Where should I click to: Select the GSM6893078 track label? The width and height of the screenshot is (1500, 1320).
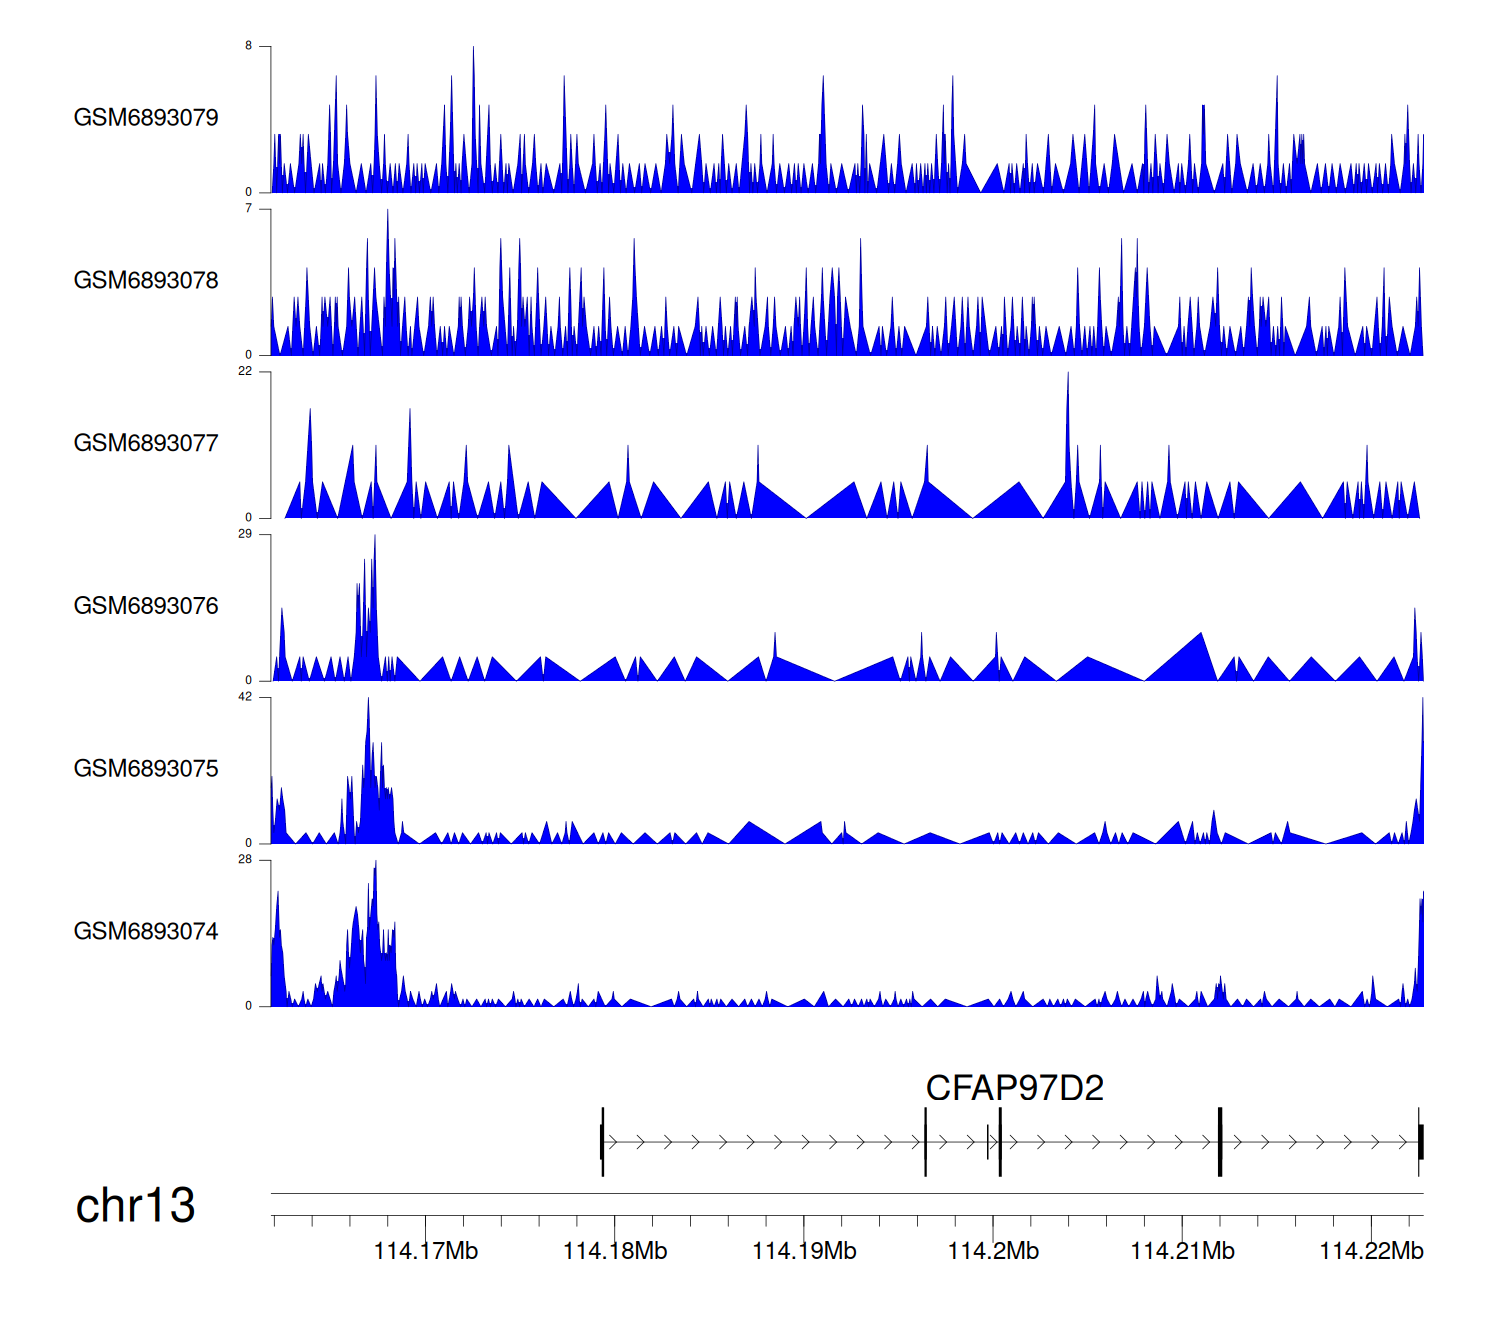(146, 281)
